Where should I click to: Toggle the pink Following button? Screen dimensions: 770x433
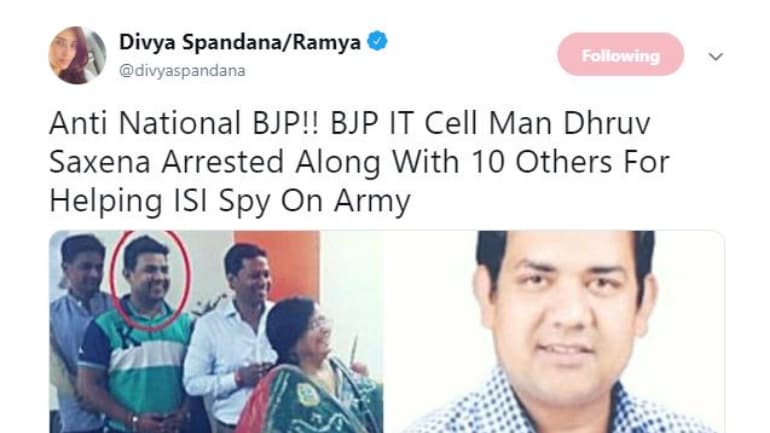[620, 54]
